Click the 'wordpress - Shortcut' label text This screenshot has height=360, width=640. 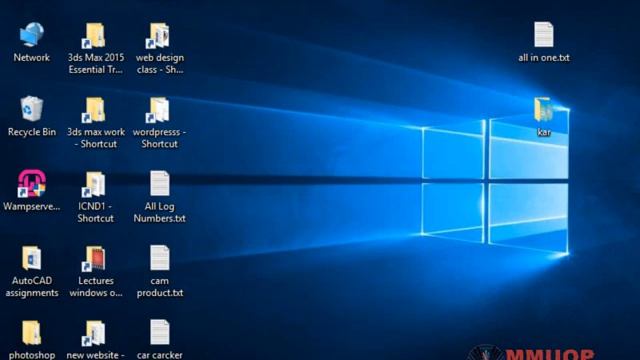click(x=159, y=138)
